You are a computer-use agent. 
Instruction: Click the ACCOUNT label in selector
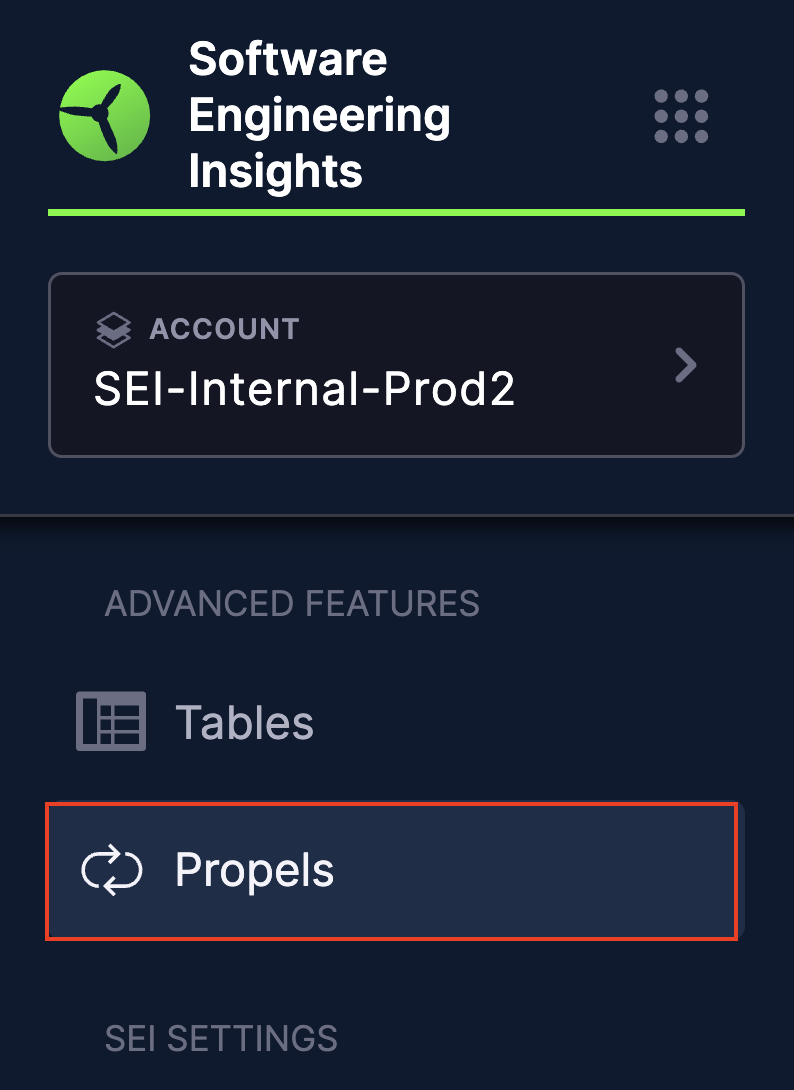pos(224,329)
